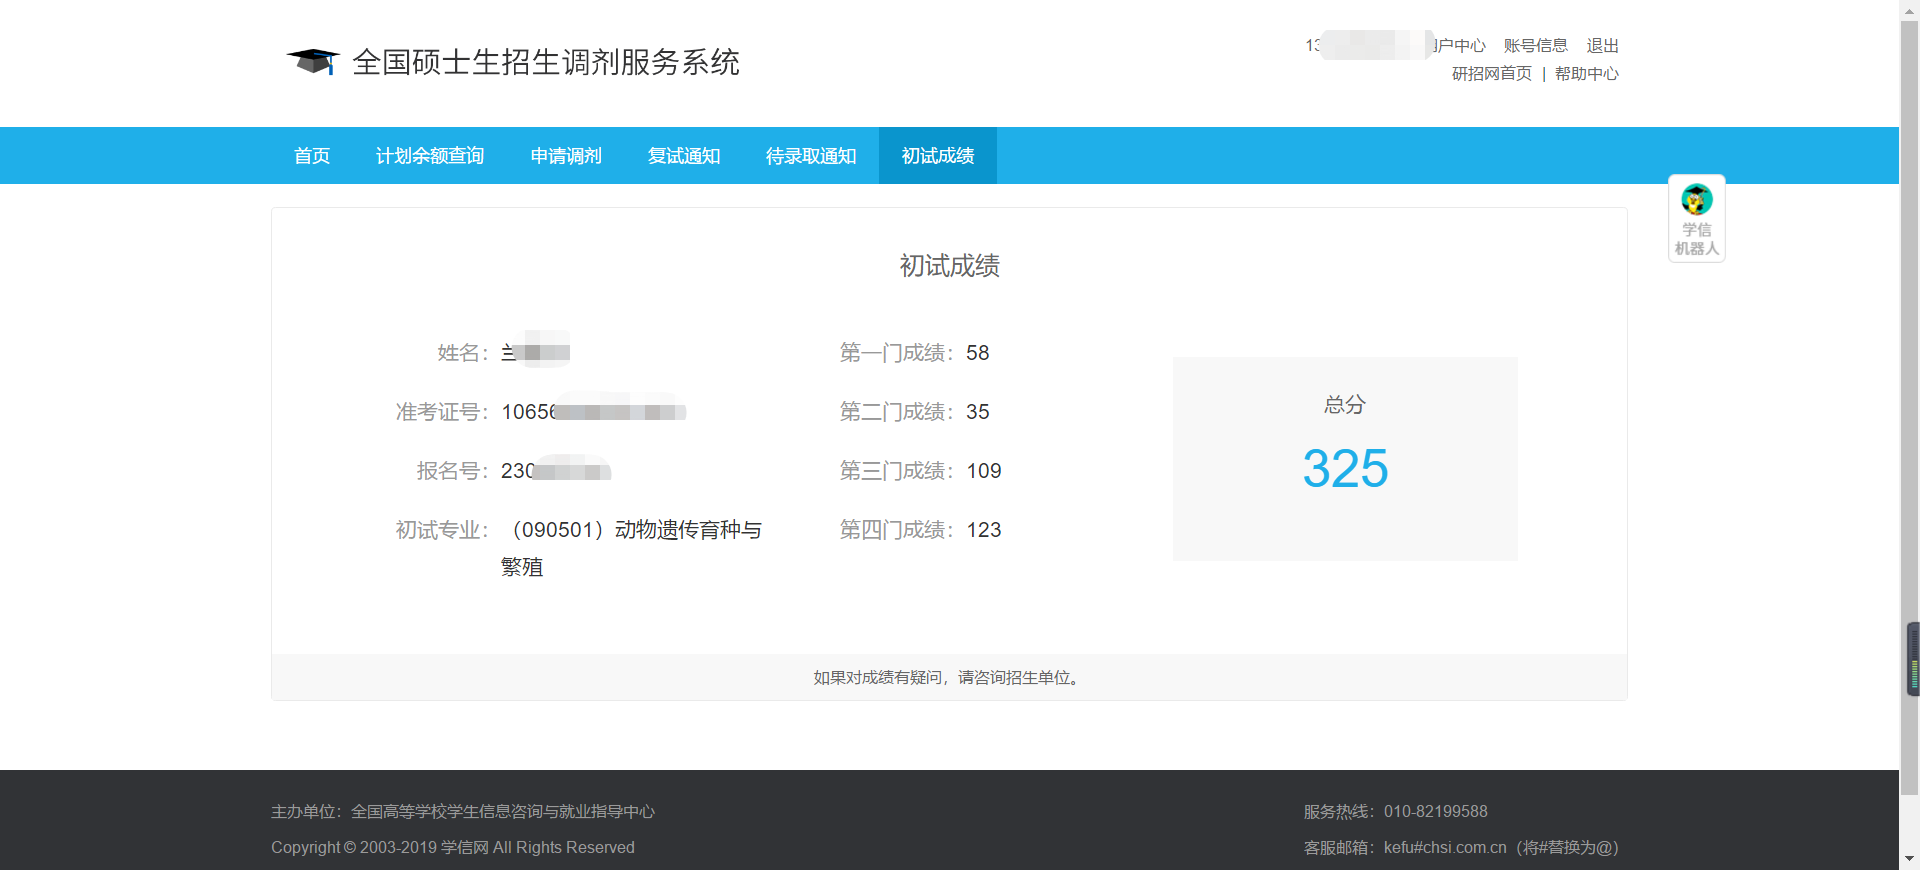Select the total score value 325
Screen dimensions: 1920x870
pyautogui.click(x=1345, y=469)
